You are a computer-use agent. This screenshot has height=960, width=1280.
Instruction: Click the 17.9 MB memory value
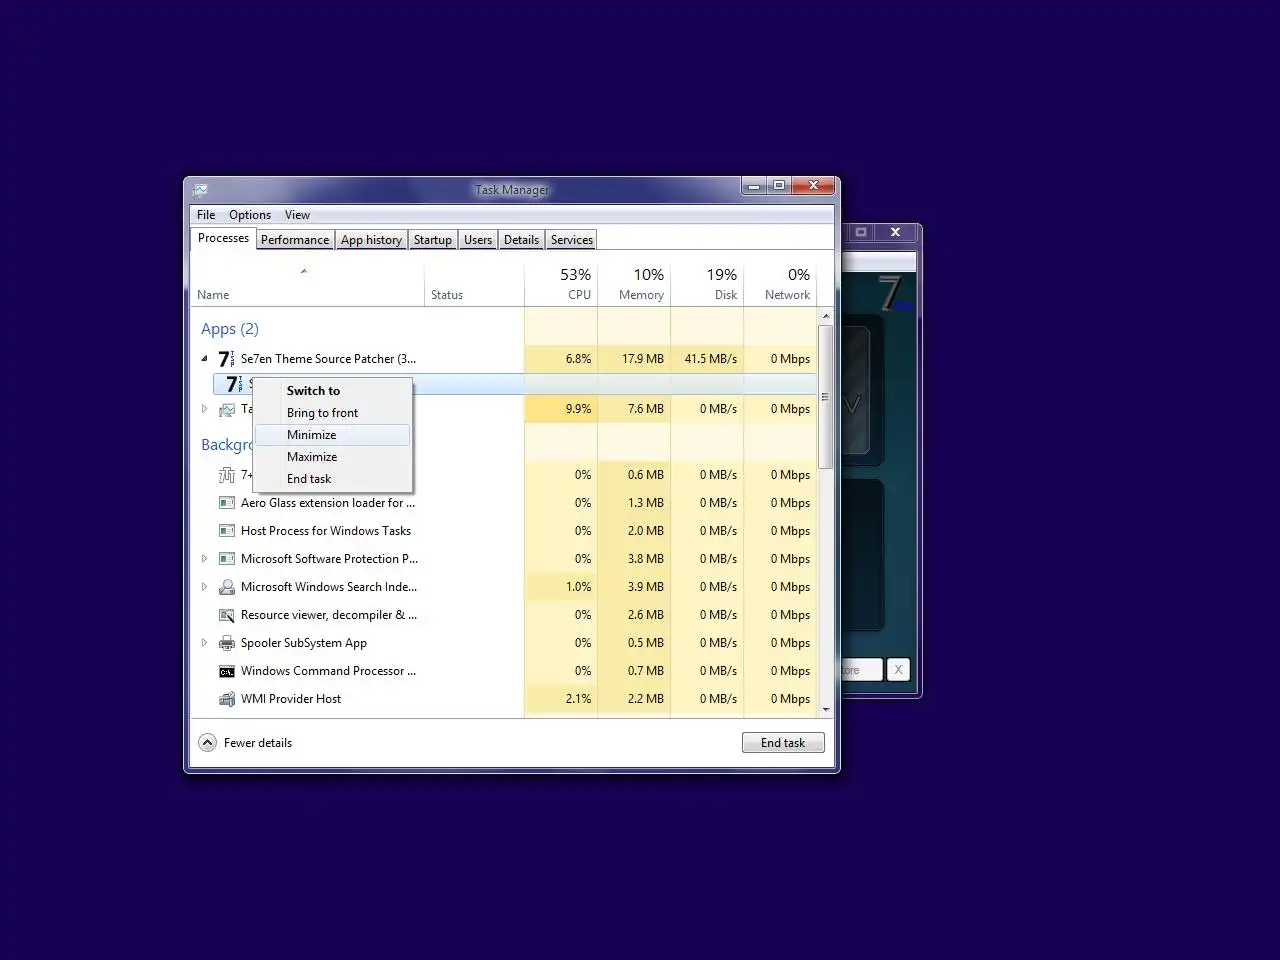[642, 359]
